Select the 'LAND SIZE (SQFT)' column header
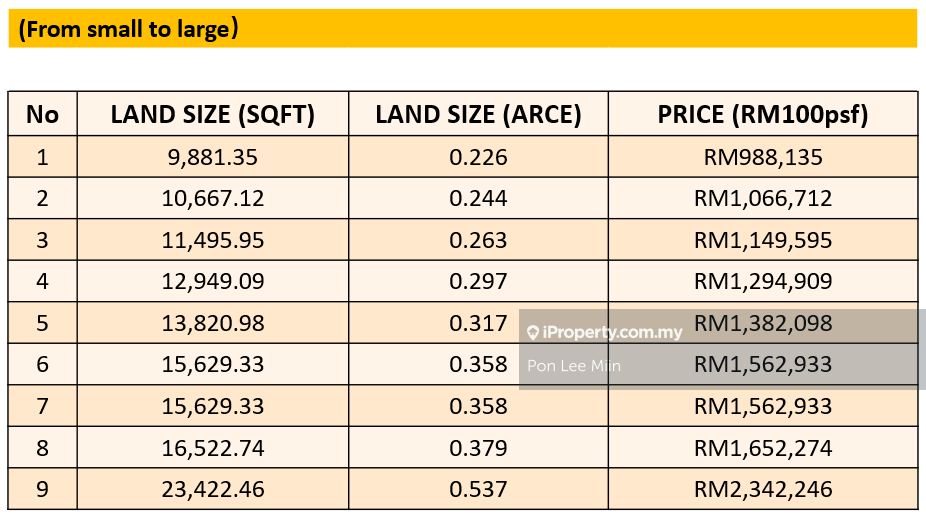This screenshot has width=926, height=516. pos(213,114)
